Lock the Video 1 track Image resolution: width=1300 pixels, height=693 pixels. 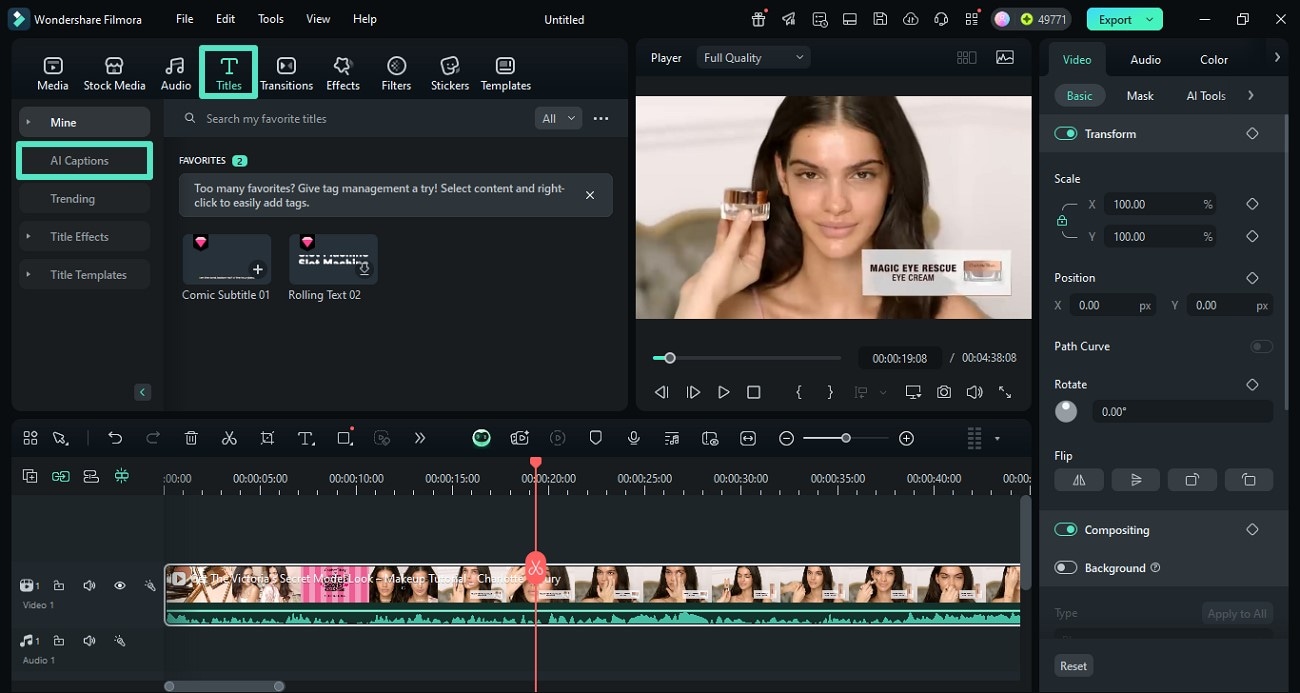[x=59, y=586]
